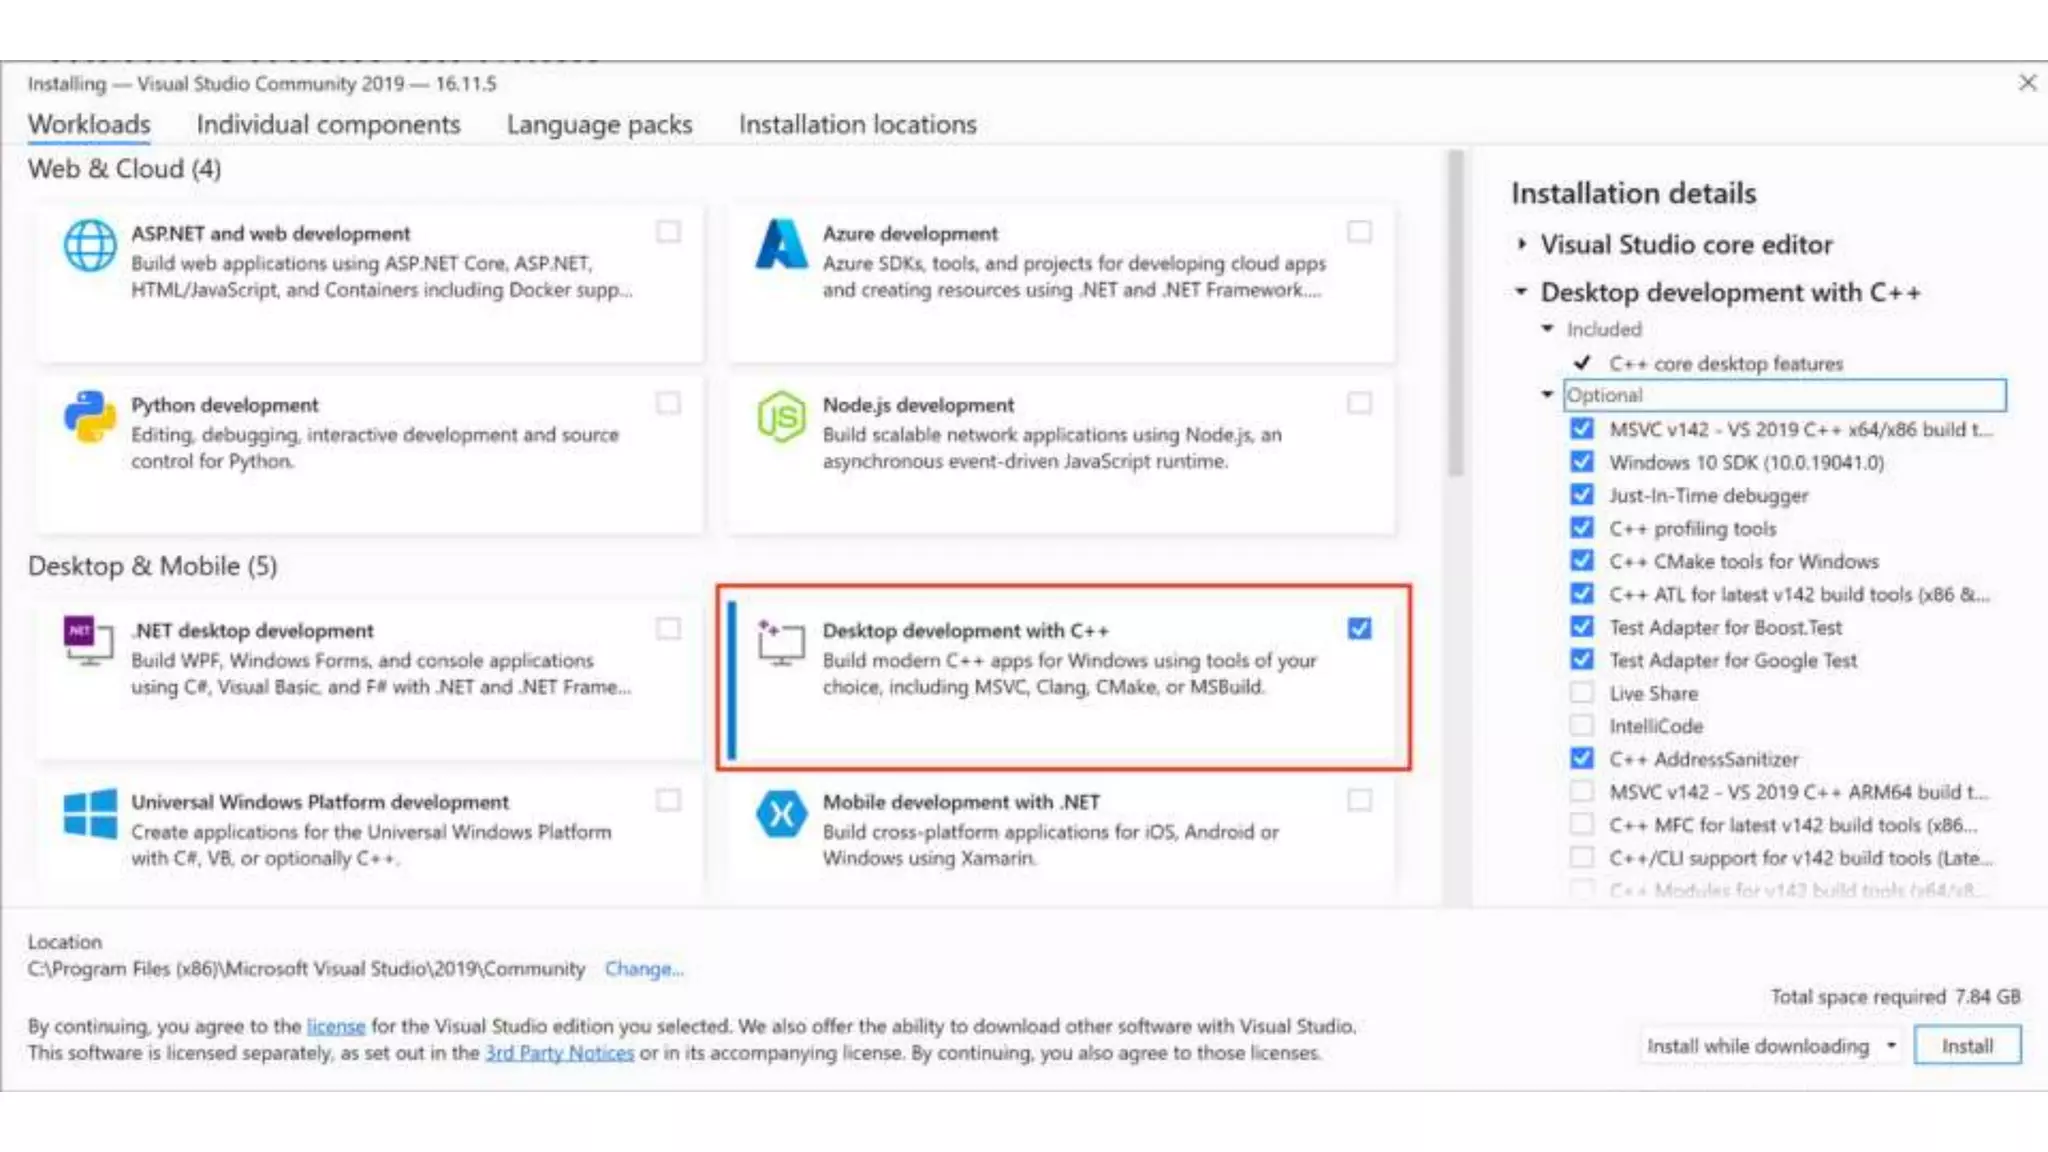Expand Visual Studio core editor section
Viewport: 2048px width, 1152px height.
click(1522, 244)
